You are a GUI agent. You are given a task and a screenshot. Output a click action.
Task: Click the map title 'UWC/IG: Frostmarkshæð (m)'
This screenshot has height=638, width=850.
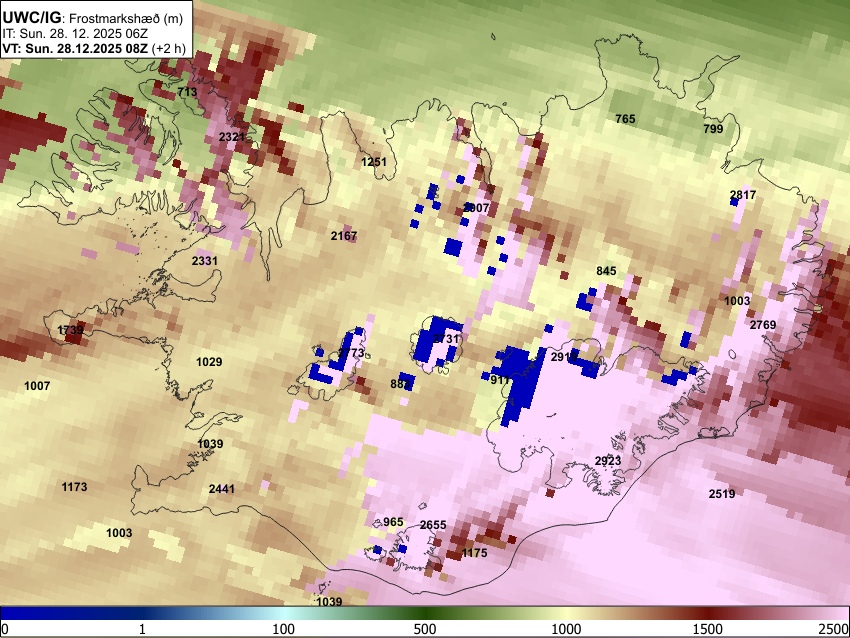coord(93,18)
